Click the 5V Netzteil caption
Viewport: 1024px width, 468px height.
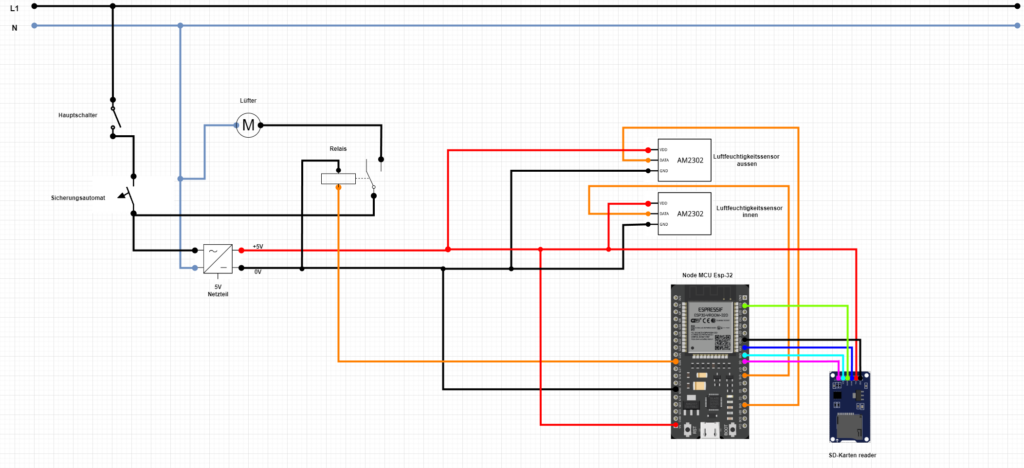(x=217, y=290)
